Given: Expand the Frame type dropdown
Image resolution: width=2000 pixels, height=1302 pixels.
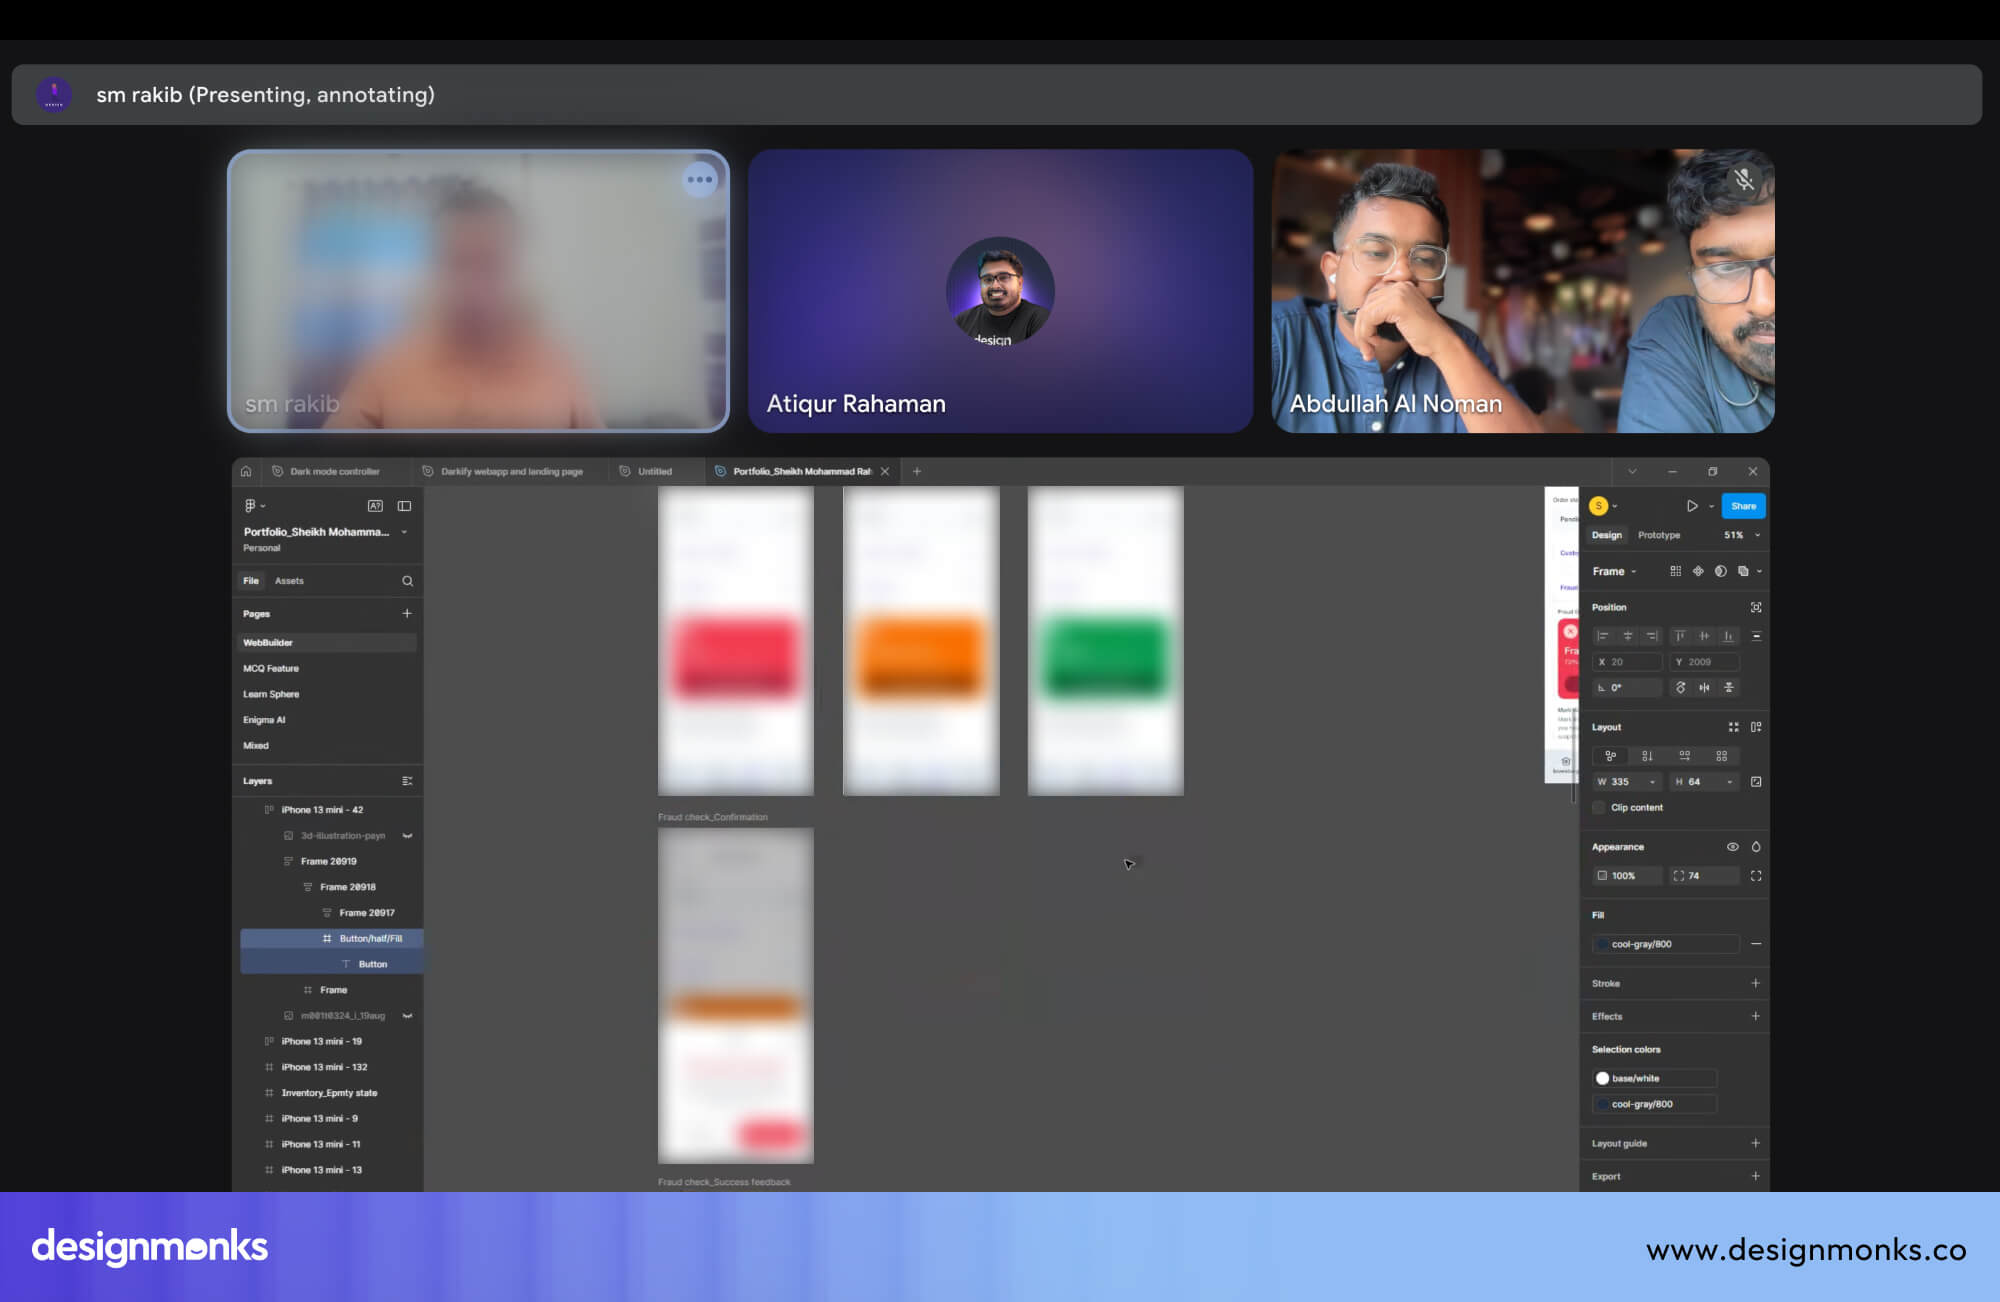Looking at the screenshot, I should (x=1633, y=572).
